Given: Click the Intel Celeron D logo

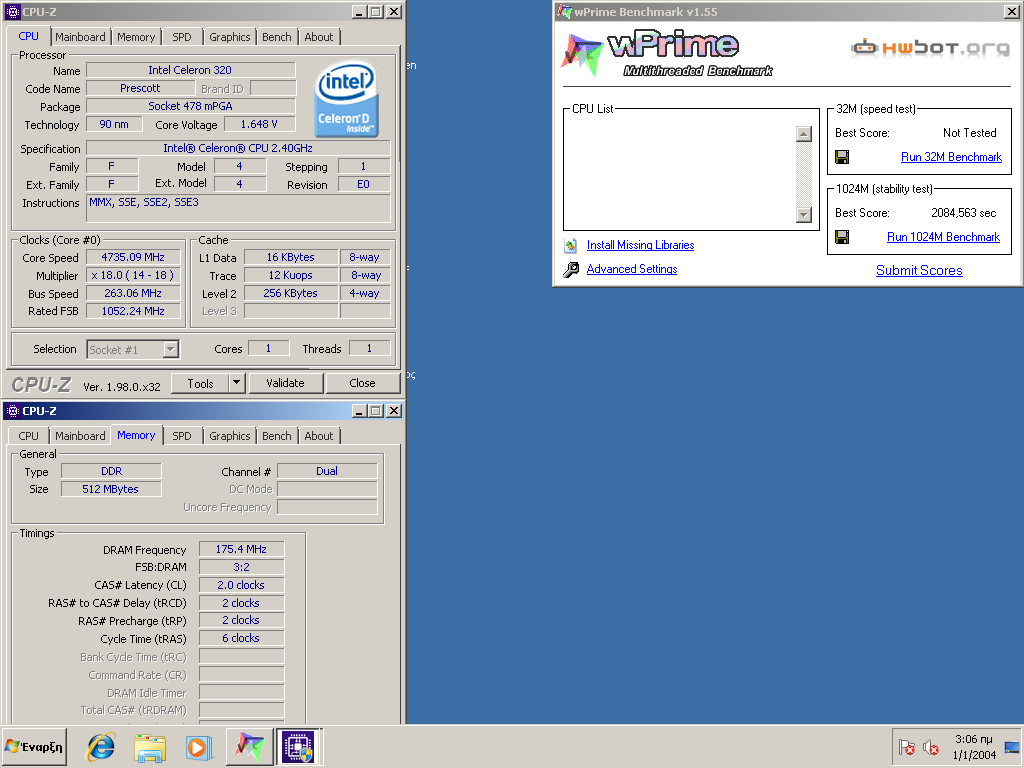Looking at the screenshot, I should [x=346, y=99].
